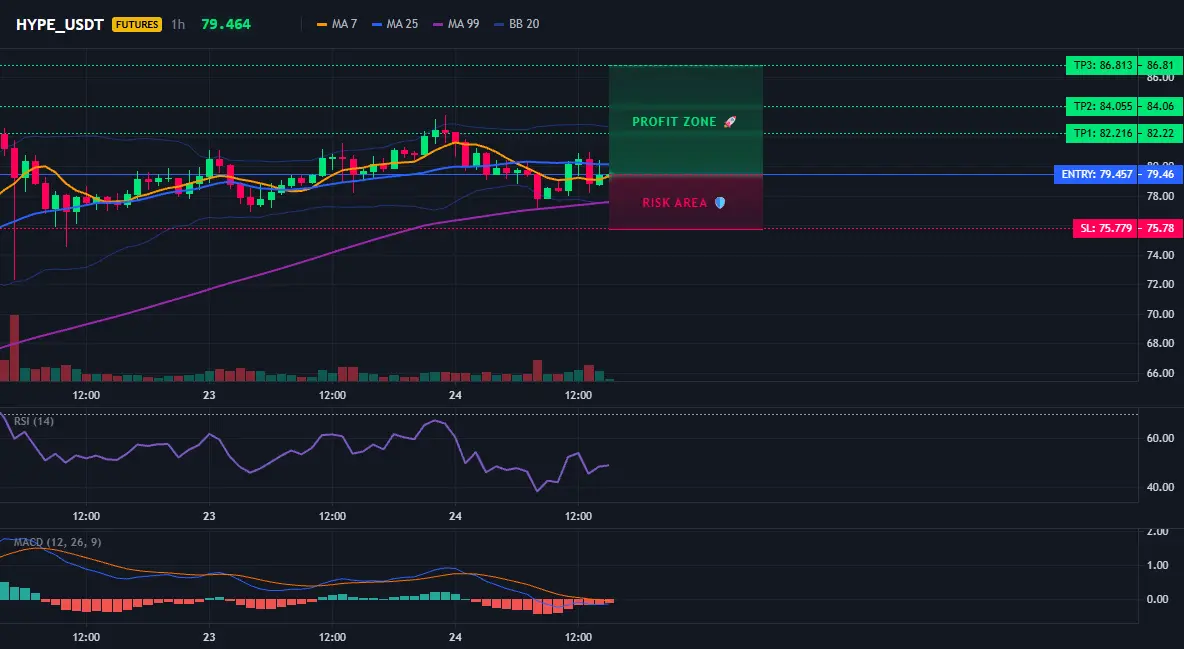Image resolution: width=1184 pixels, height=649 pixels.
Task: Click the TP2: 84.055 label
Action: (x=1102, y=107)
